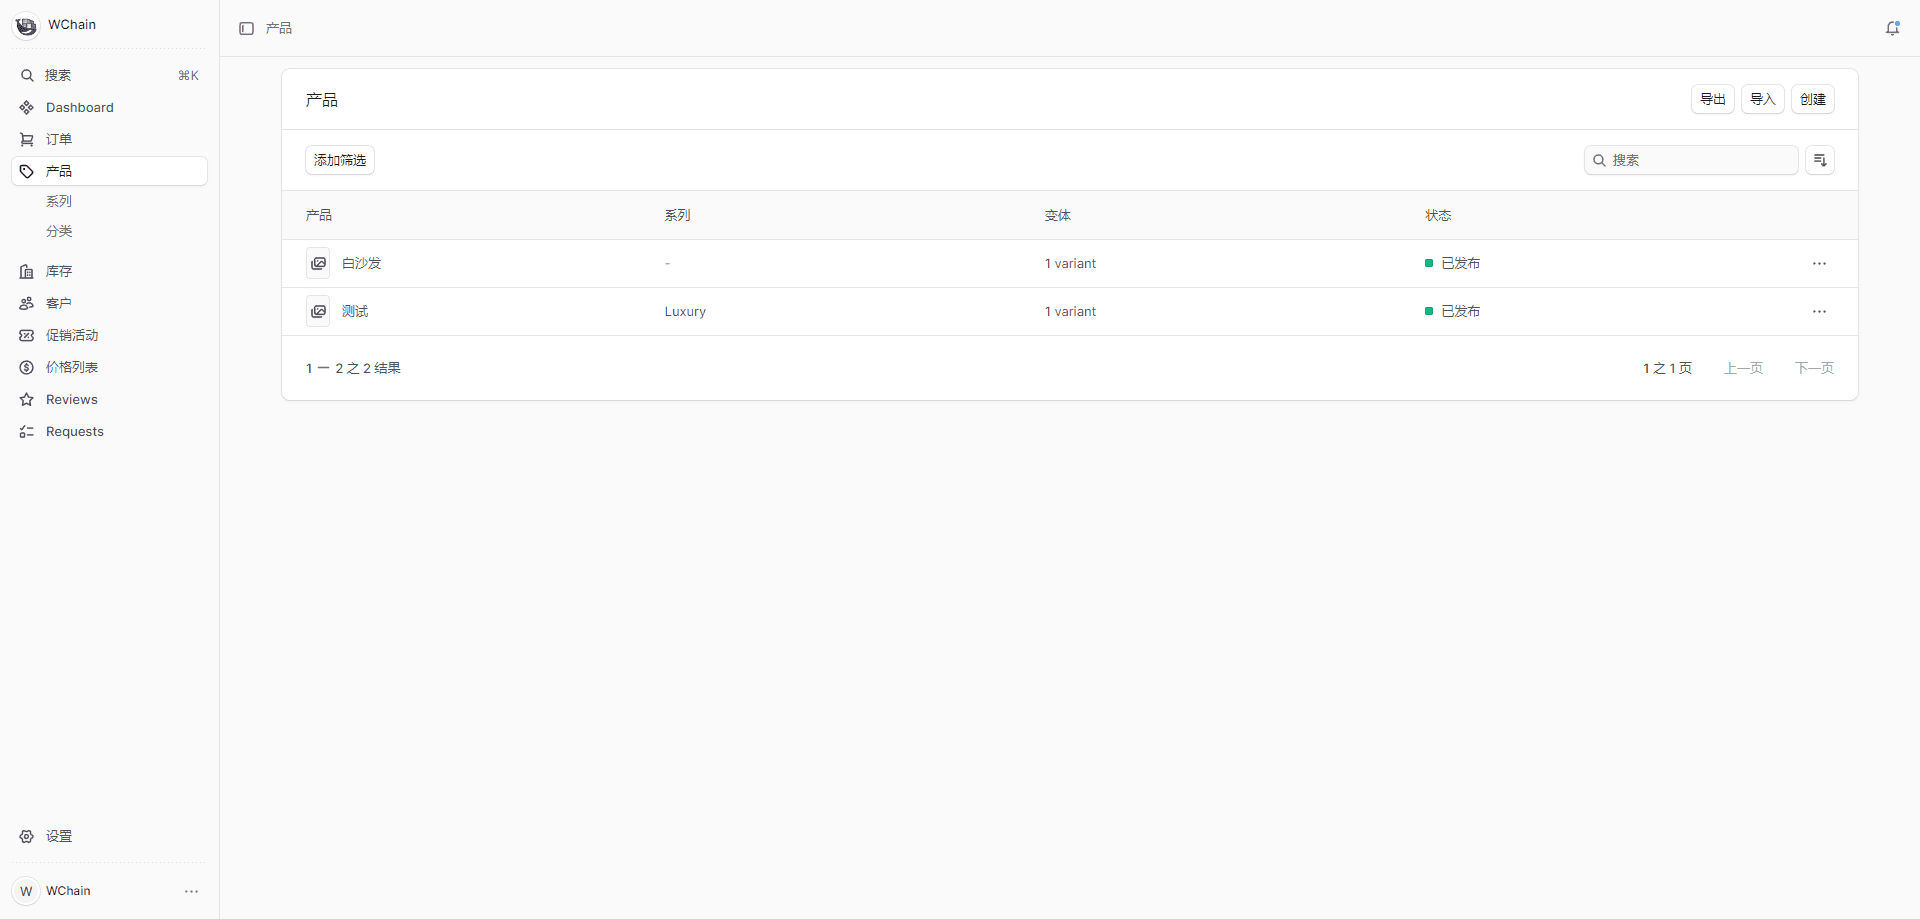
Task: Open the notifications bell icon
Action: (1892, 29)
